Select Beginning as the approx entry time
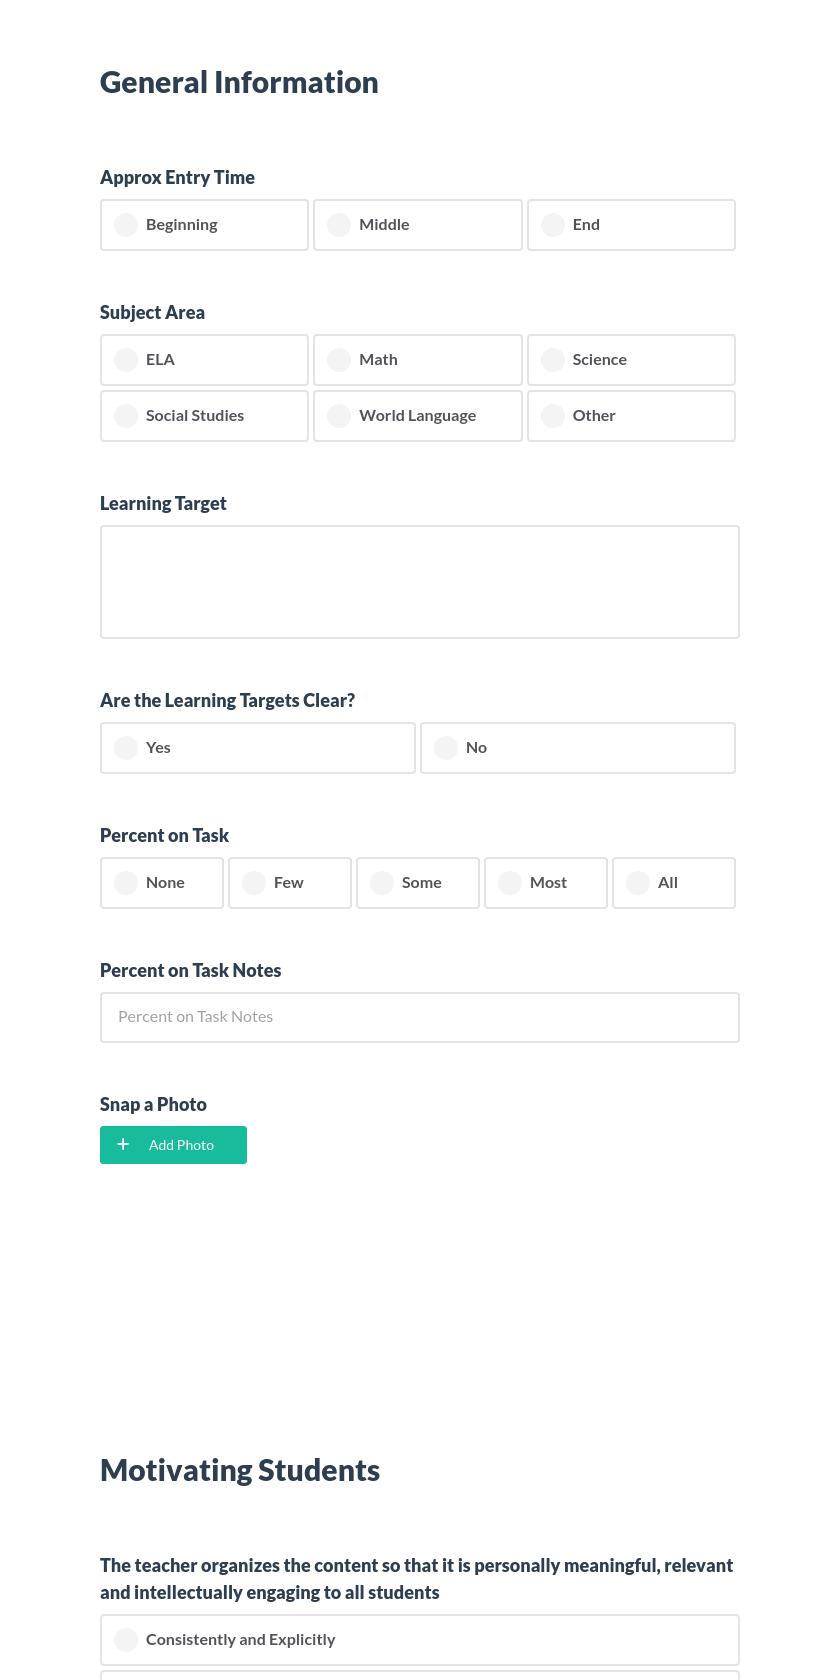 click(204, 224)
